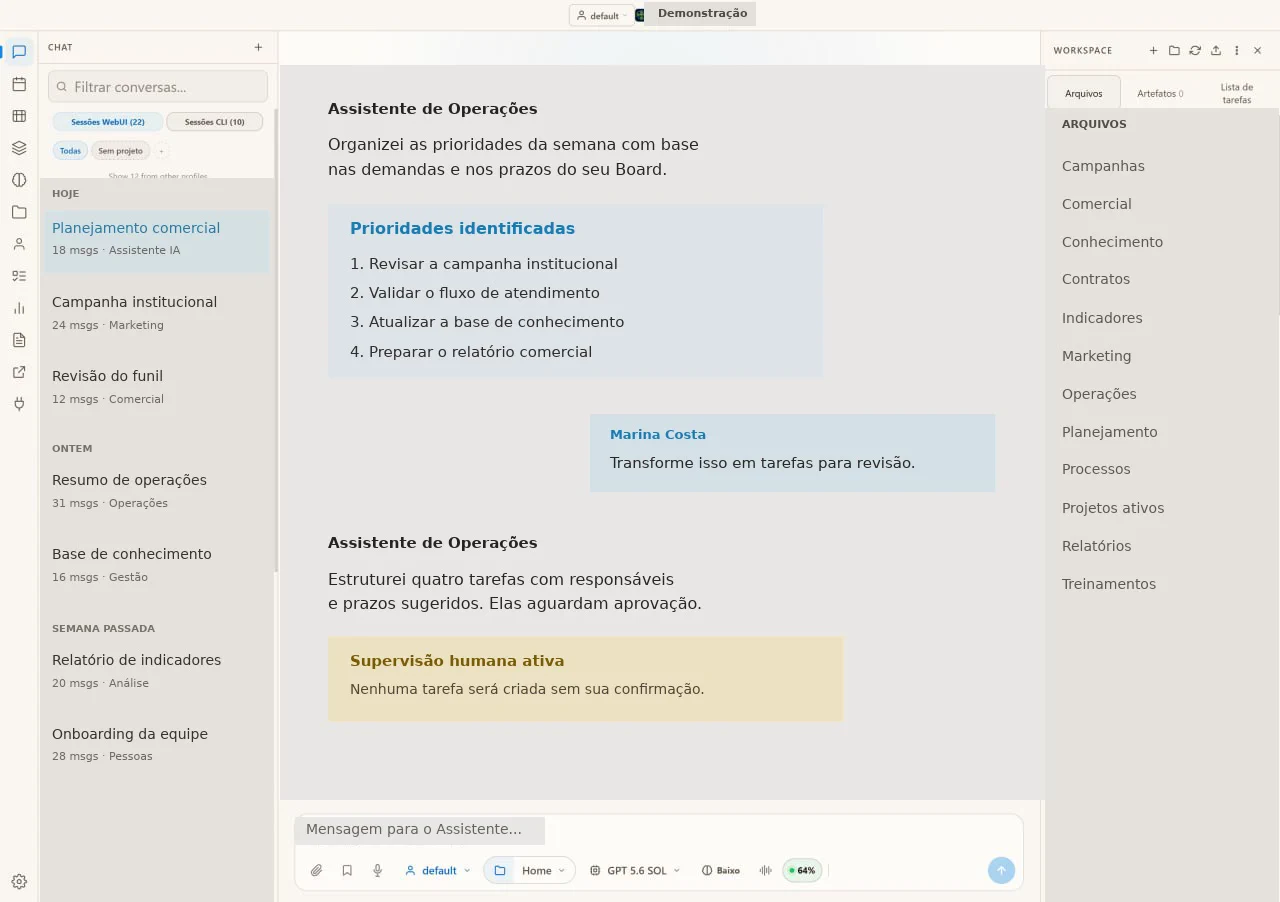Start a new chat with the plus icon
The height and width of the screenshot is (902, 1280).
point(258,47)
